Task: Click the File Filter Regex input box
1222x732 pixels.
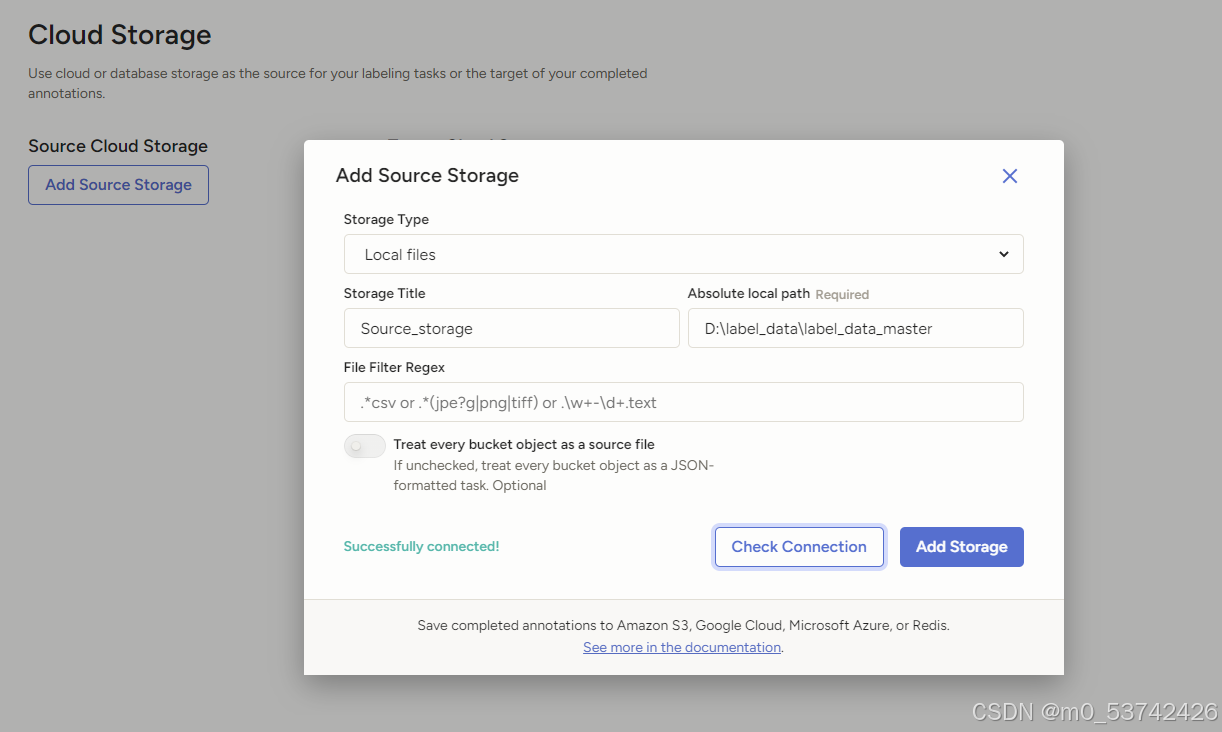Action: [683, 402]
